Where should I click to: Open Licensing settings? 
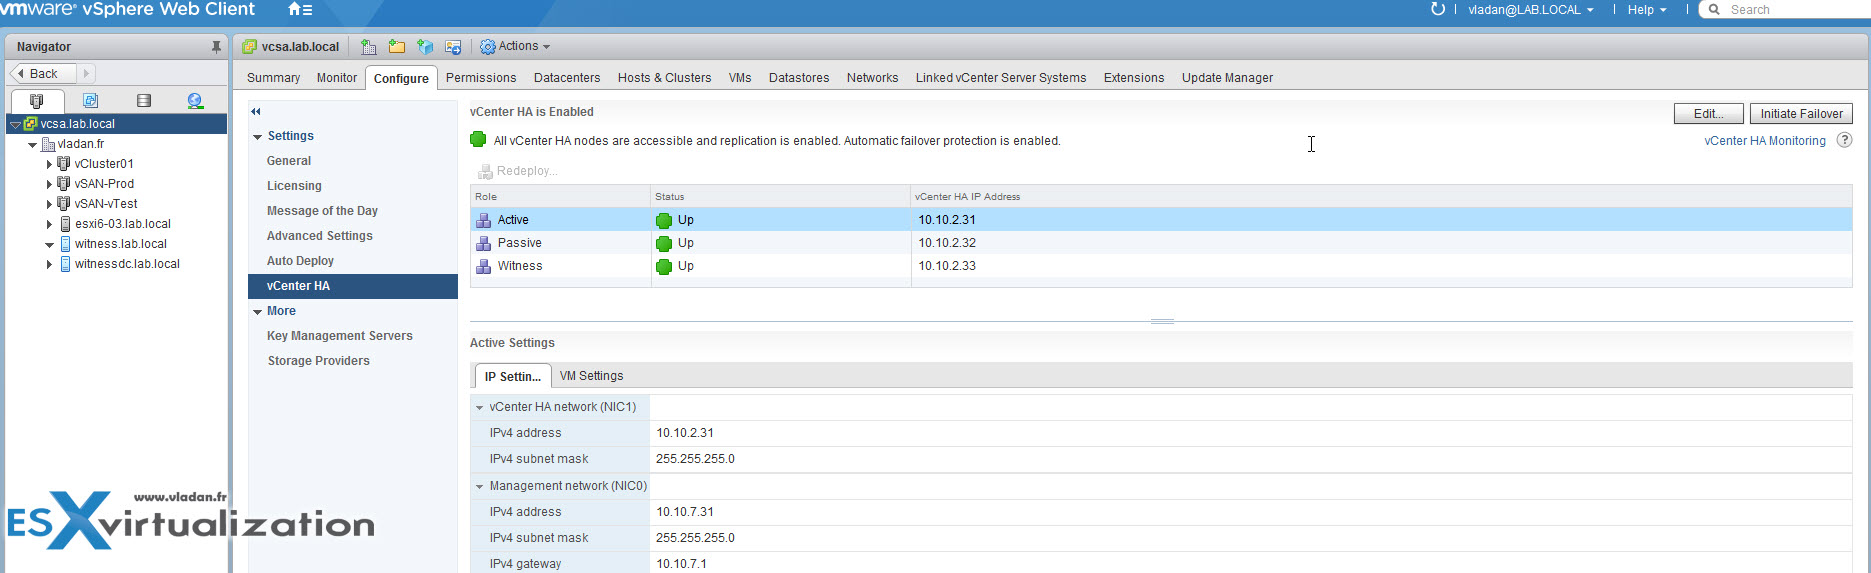pyautogui.click(x=294, y=186)
